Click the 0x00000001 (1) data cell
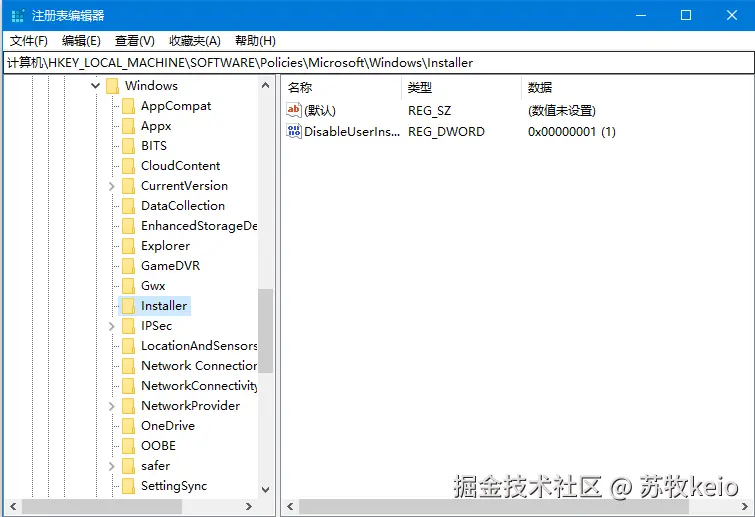Image resolution: width=755 pixels, height=517 pixels. 572,131
